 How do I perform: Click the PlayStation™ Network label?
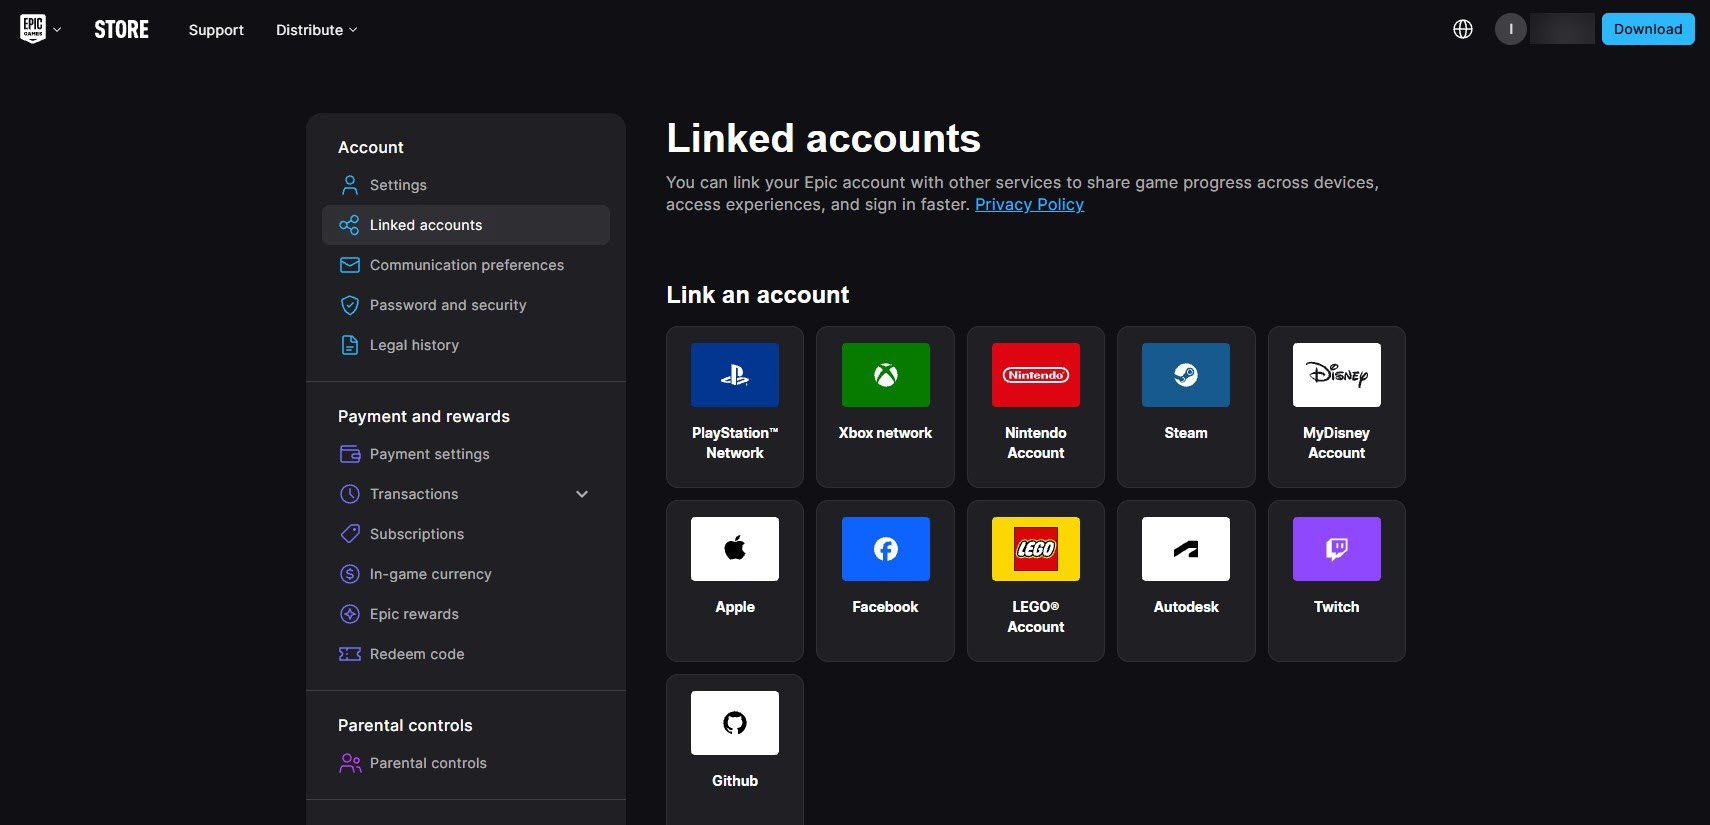tap(735, 443)
